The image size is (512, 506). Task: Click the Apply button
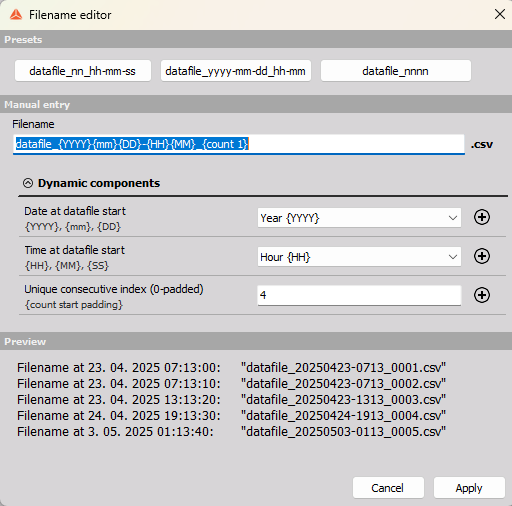click(469, 488)
